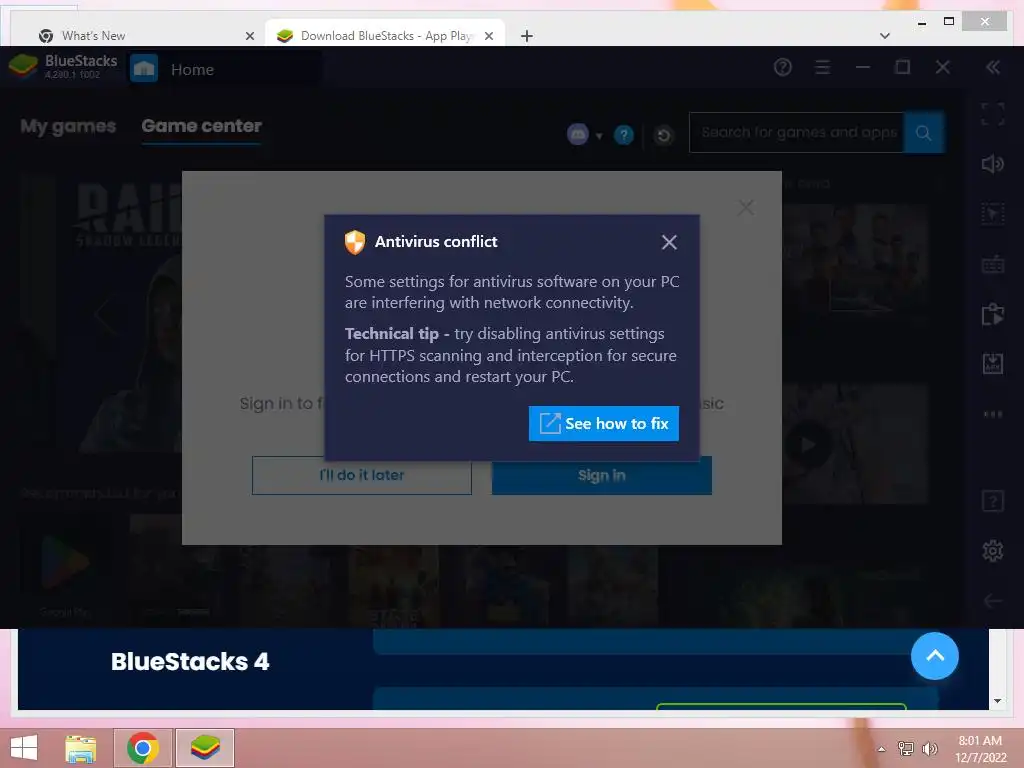
Task: Close the Antivirus conflict dialog
Action: pos(669,242)
